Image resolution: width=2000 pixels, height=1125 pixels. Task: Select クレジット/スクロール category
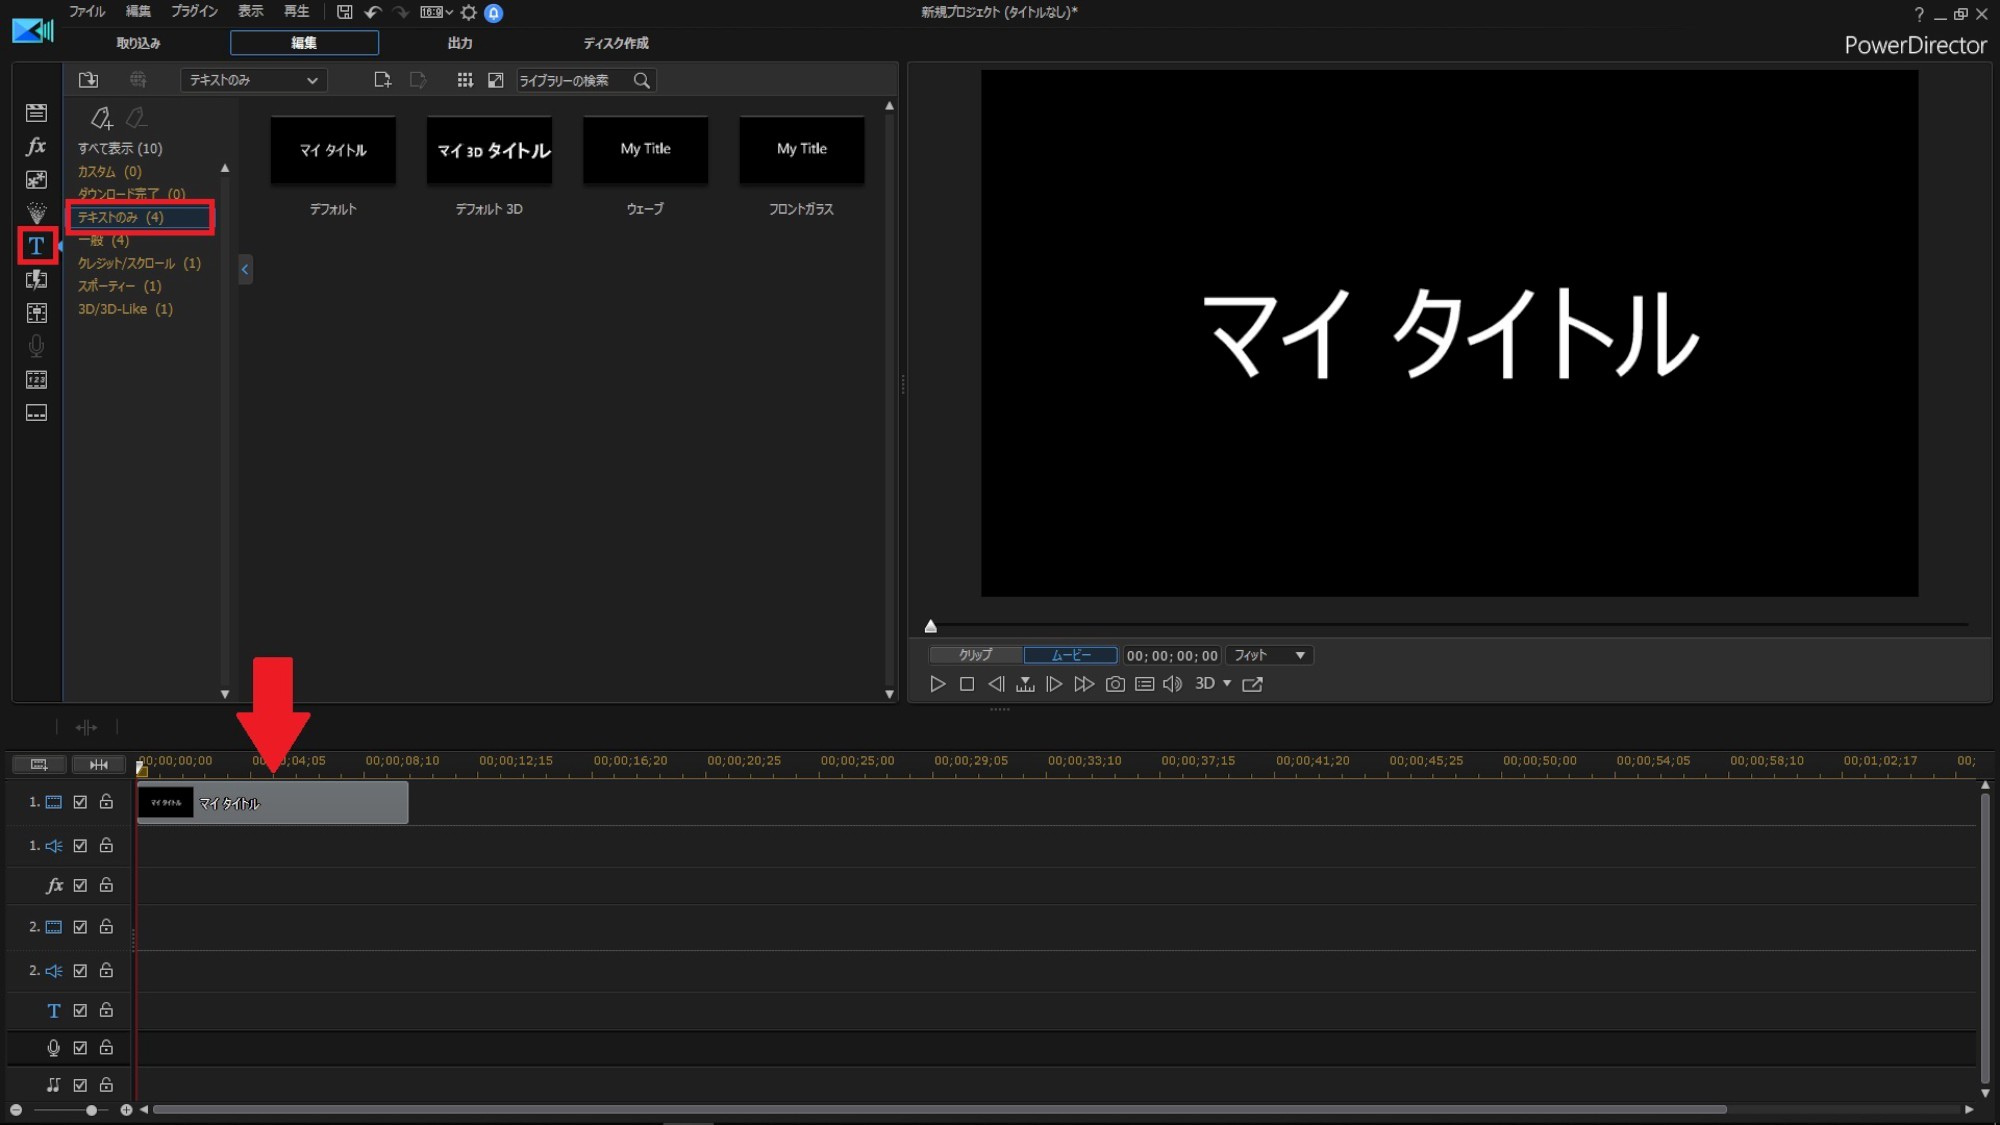point(139,263)
